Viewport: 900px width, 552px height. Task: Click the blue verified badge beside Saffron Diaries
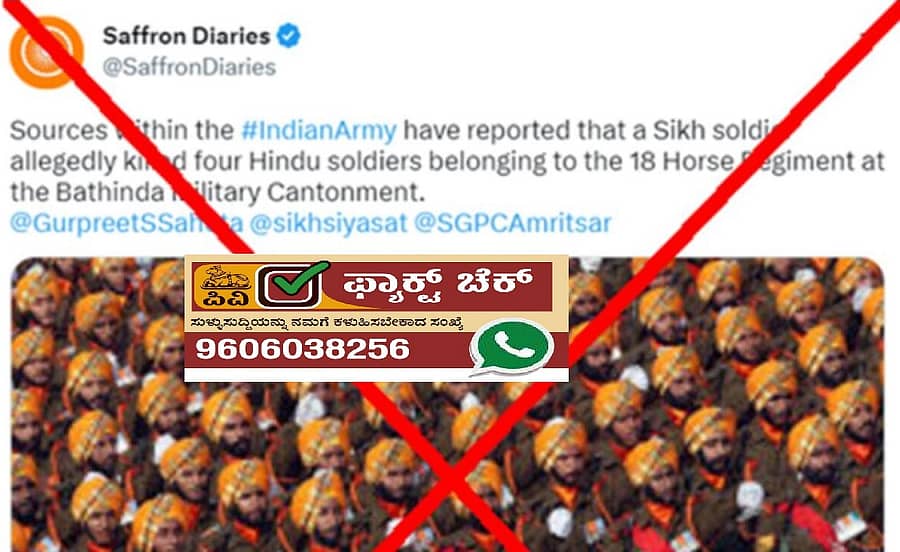(289, 36)
